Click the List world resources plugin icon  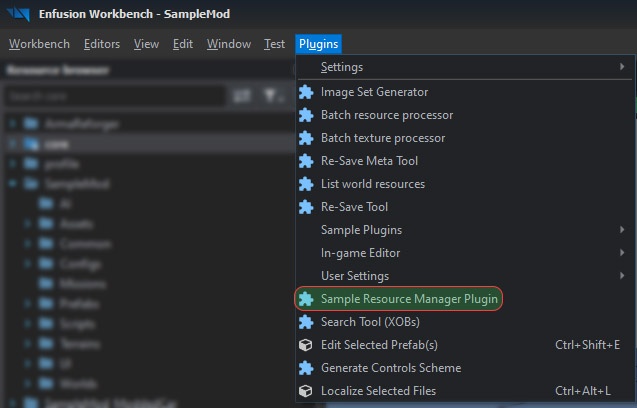307,184
